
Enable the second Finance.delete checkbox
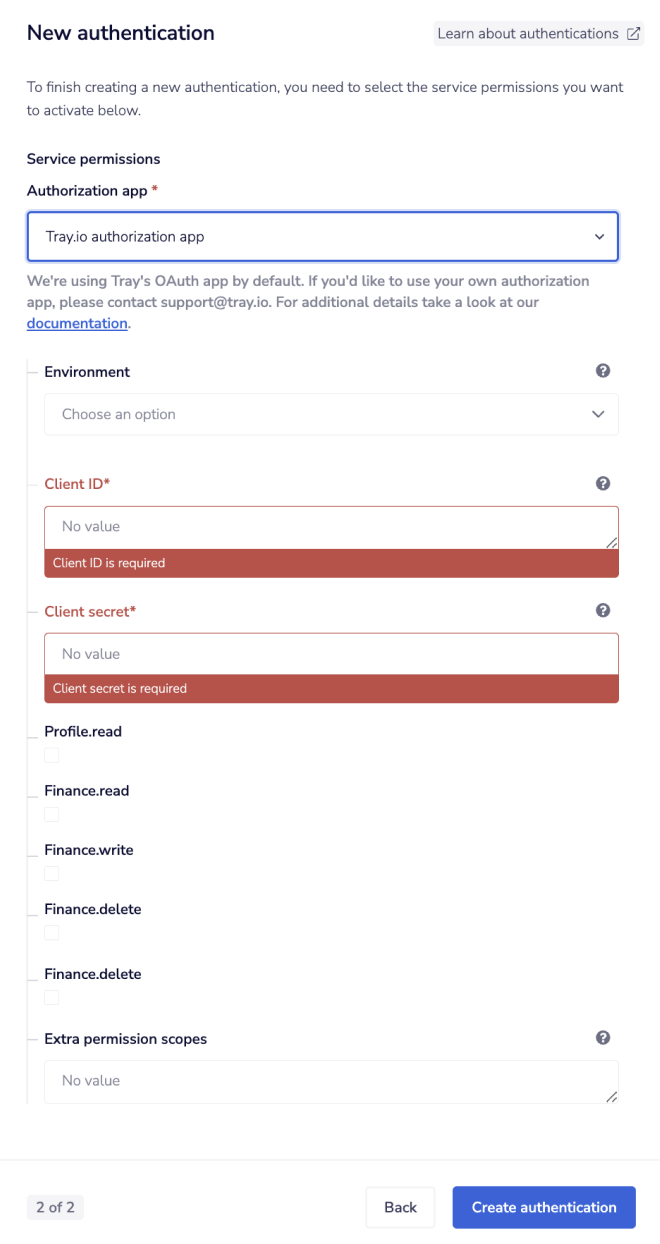pos(51,997)
